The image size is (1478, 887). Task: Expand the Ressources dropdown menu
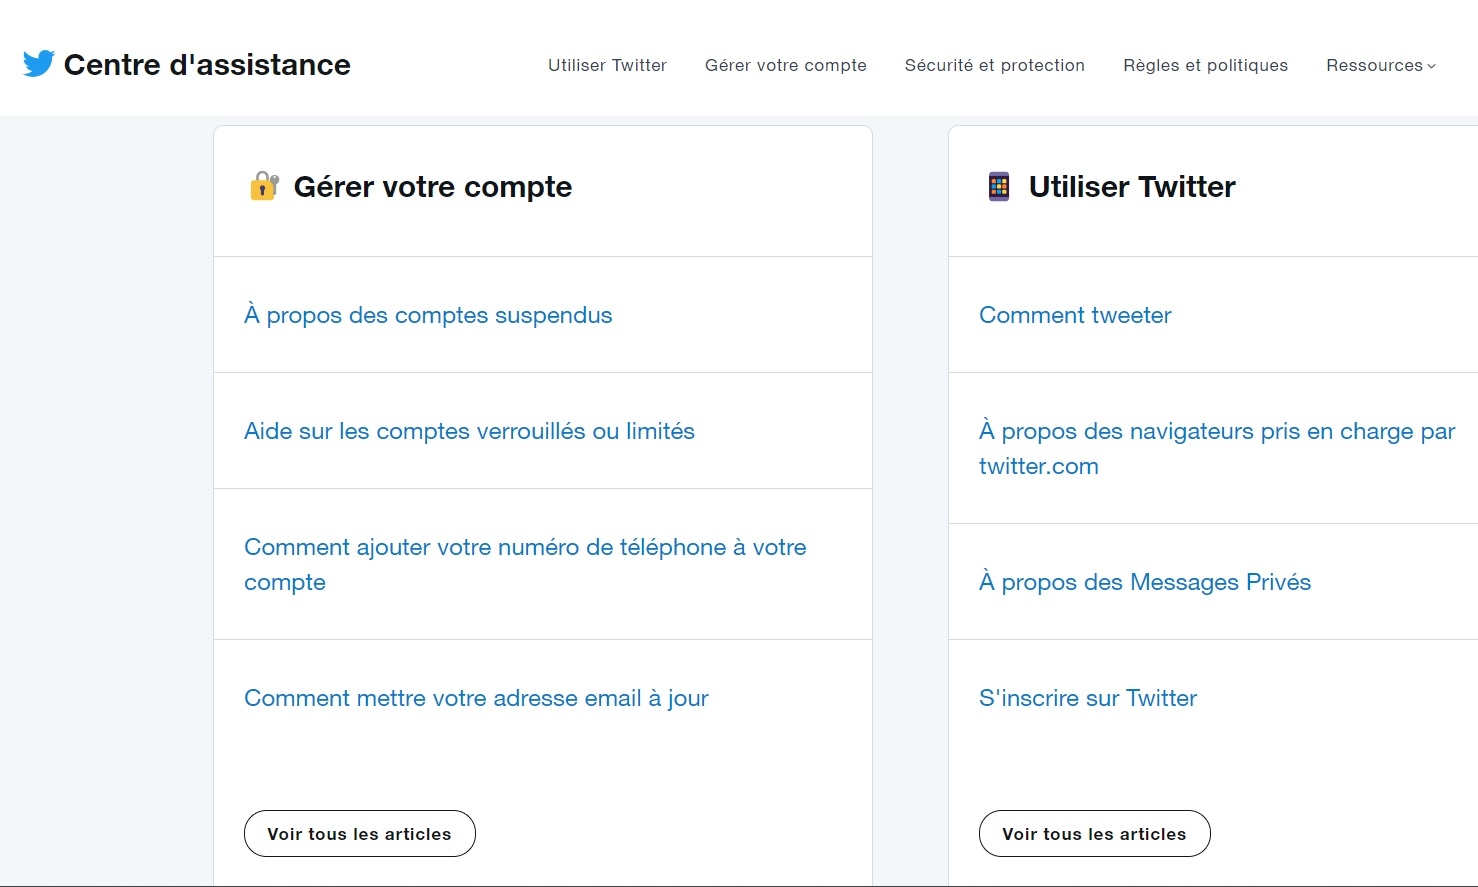click(1381, 65)
